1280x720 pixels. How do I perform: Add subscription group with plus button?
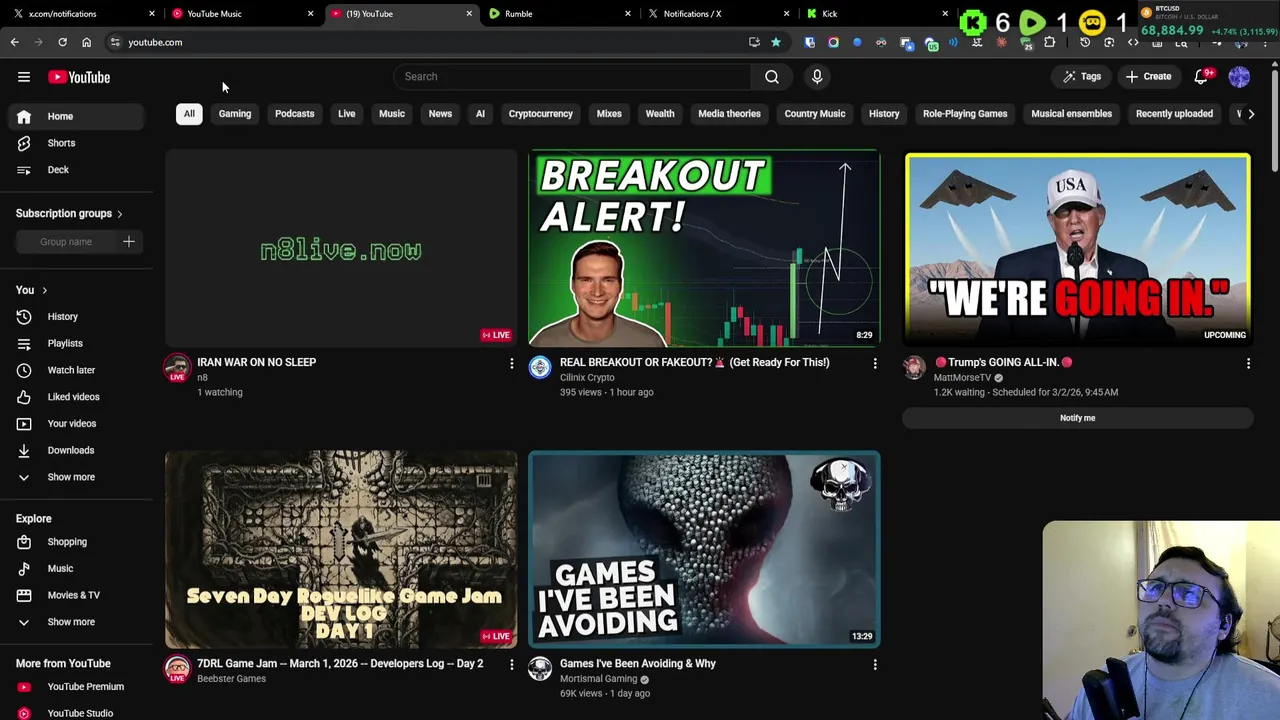point(129,241)
